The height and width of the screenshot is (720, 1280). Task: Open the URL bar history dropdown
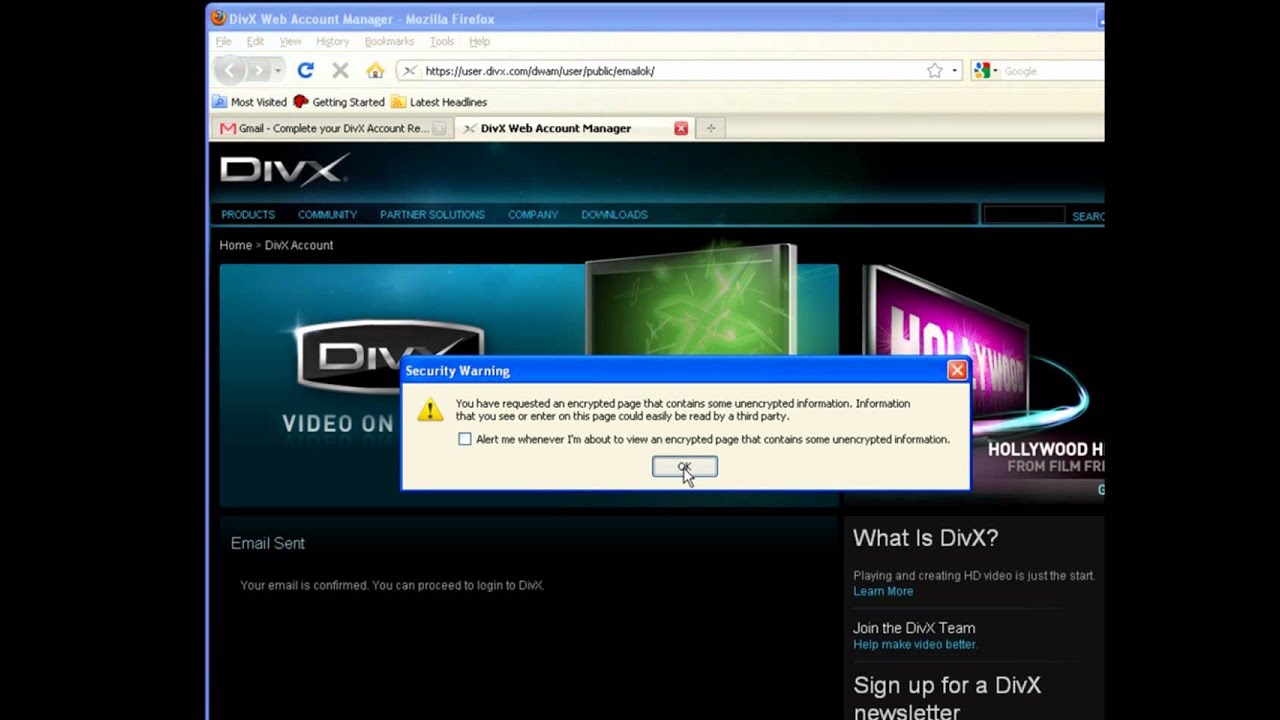954,71
